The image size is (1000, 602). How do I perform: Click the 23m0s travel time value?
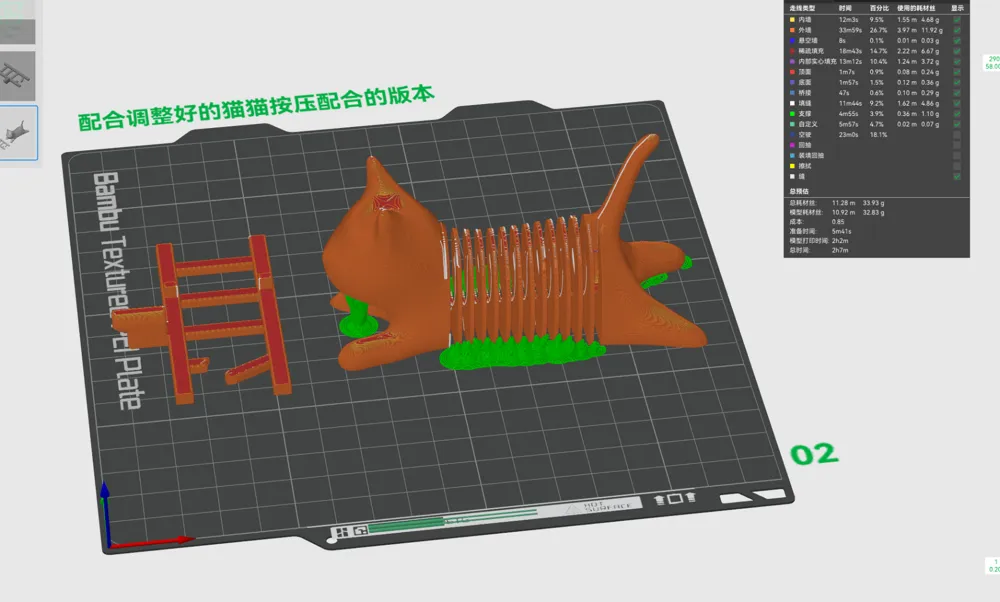pos(848,135)
